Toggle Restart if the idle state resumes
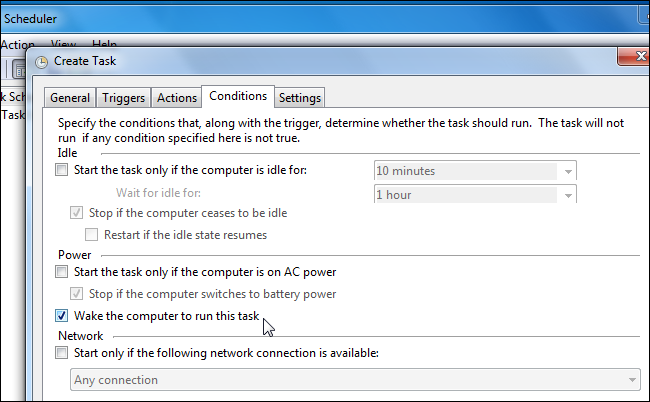The height and width of the screenshot is (402, 650). [91, 235]
